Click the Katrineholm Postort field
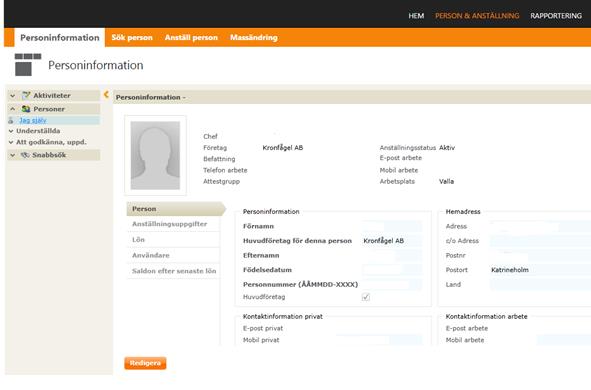Screen dimensions: 591x390 coord(540,270)
